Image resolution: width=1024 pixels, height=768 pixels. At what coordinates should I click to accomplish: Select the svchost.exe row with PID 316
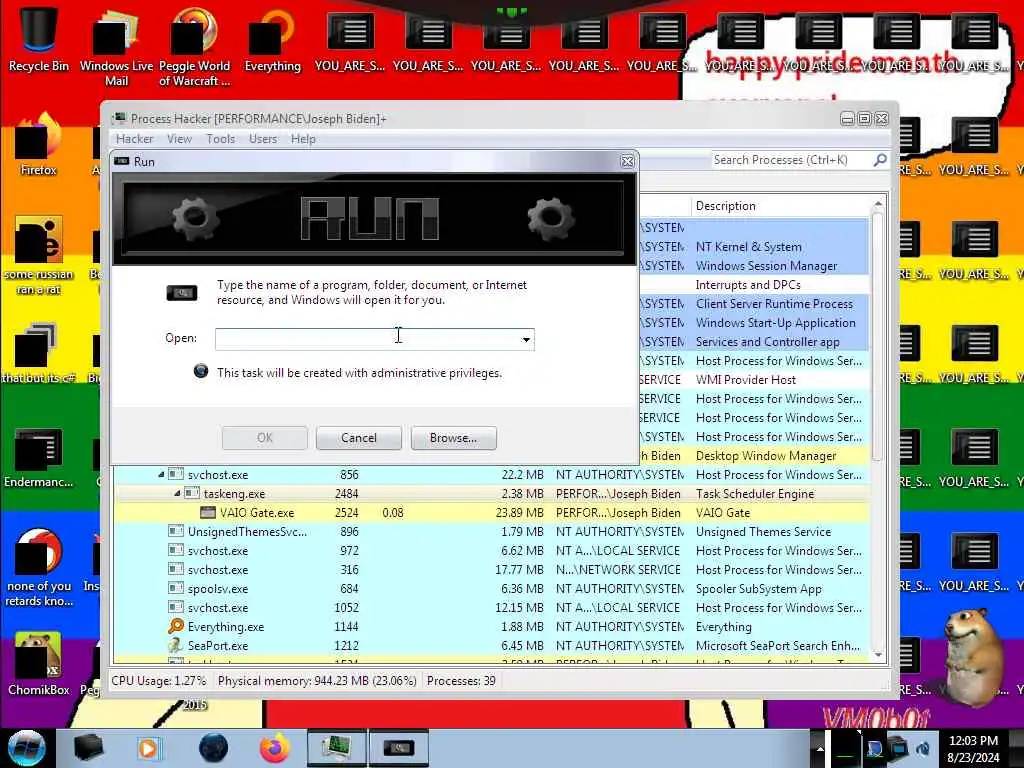[x=491, y=569]
